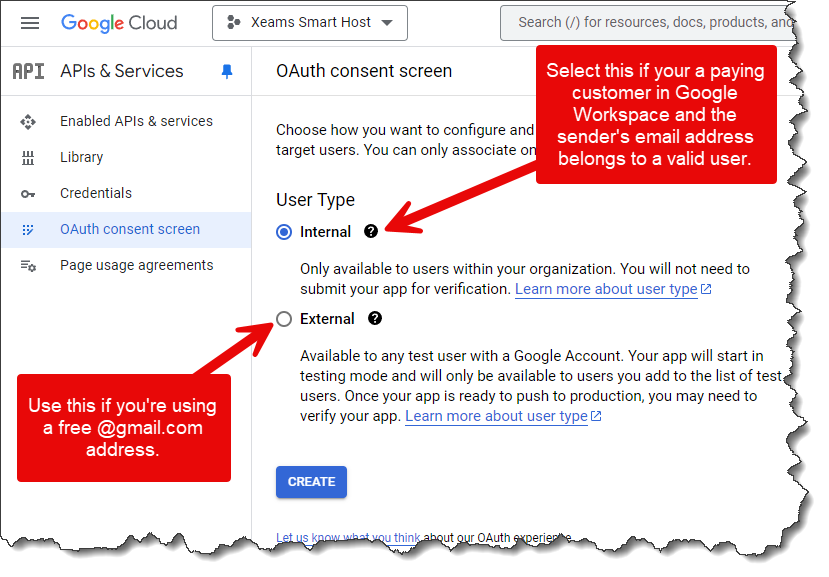The image size is (829, 577).
Task: Focus the resources search field
Action: tap(648, 23)
